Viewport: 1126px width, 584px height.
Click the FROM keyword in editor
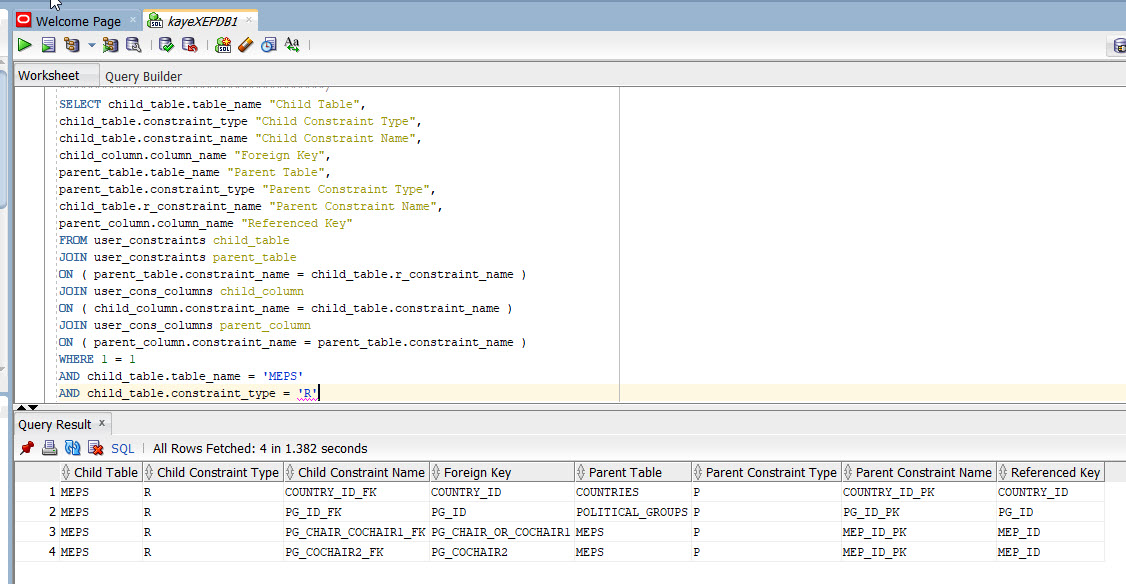click(x=73, y=240)
